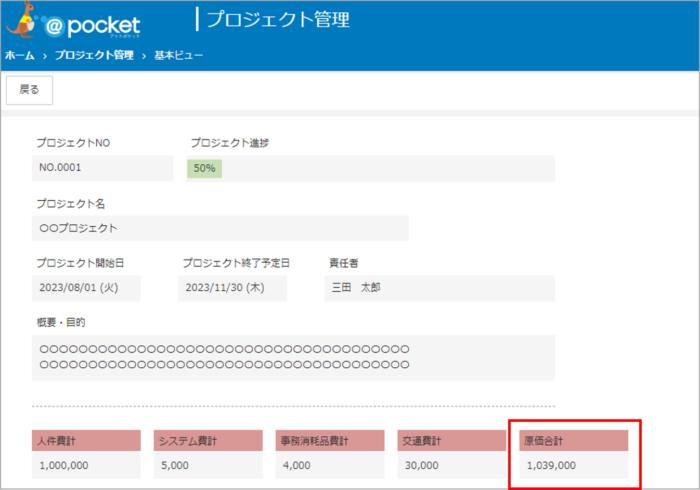Click the 50% progress badge
Viewport: 700px width, 490px height.
pos(204,168)
